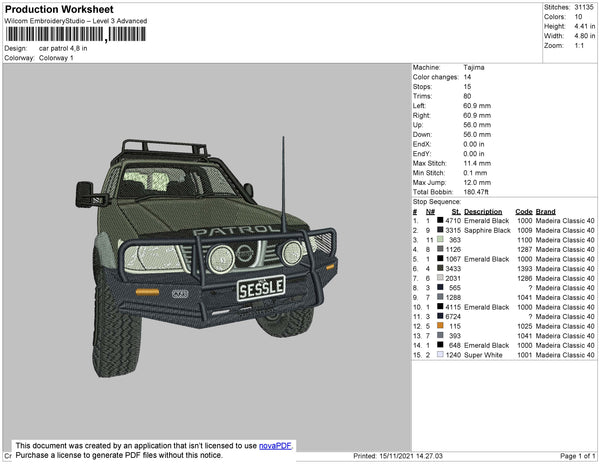The height and width of the screenshot is (464, 600).
Task: Click the "N#" column header
Action: pos(430,212)
